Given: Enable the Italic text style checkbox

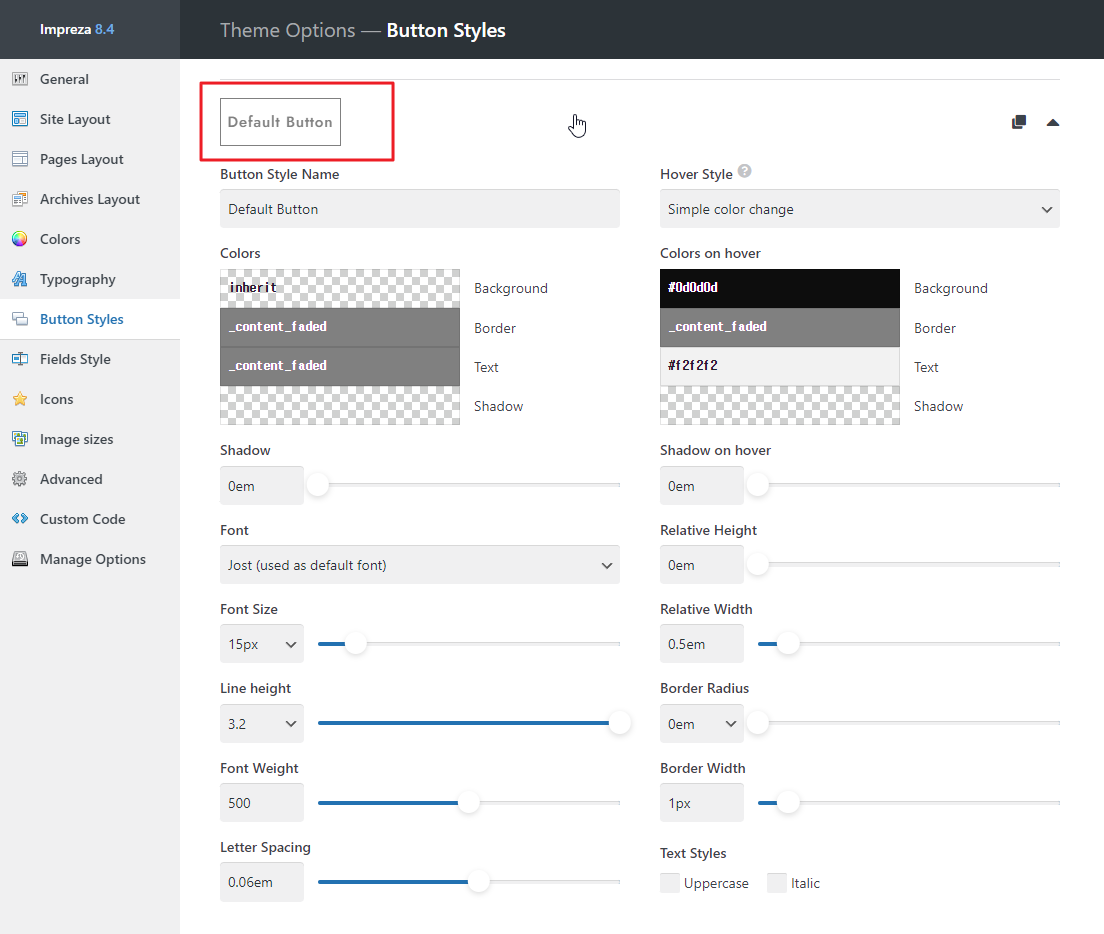Looking at the screenshot, I should [777, 883].
